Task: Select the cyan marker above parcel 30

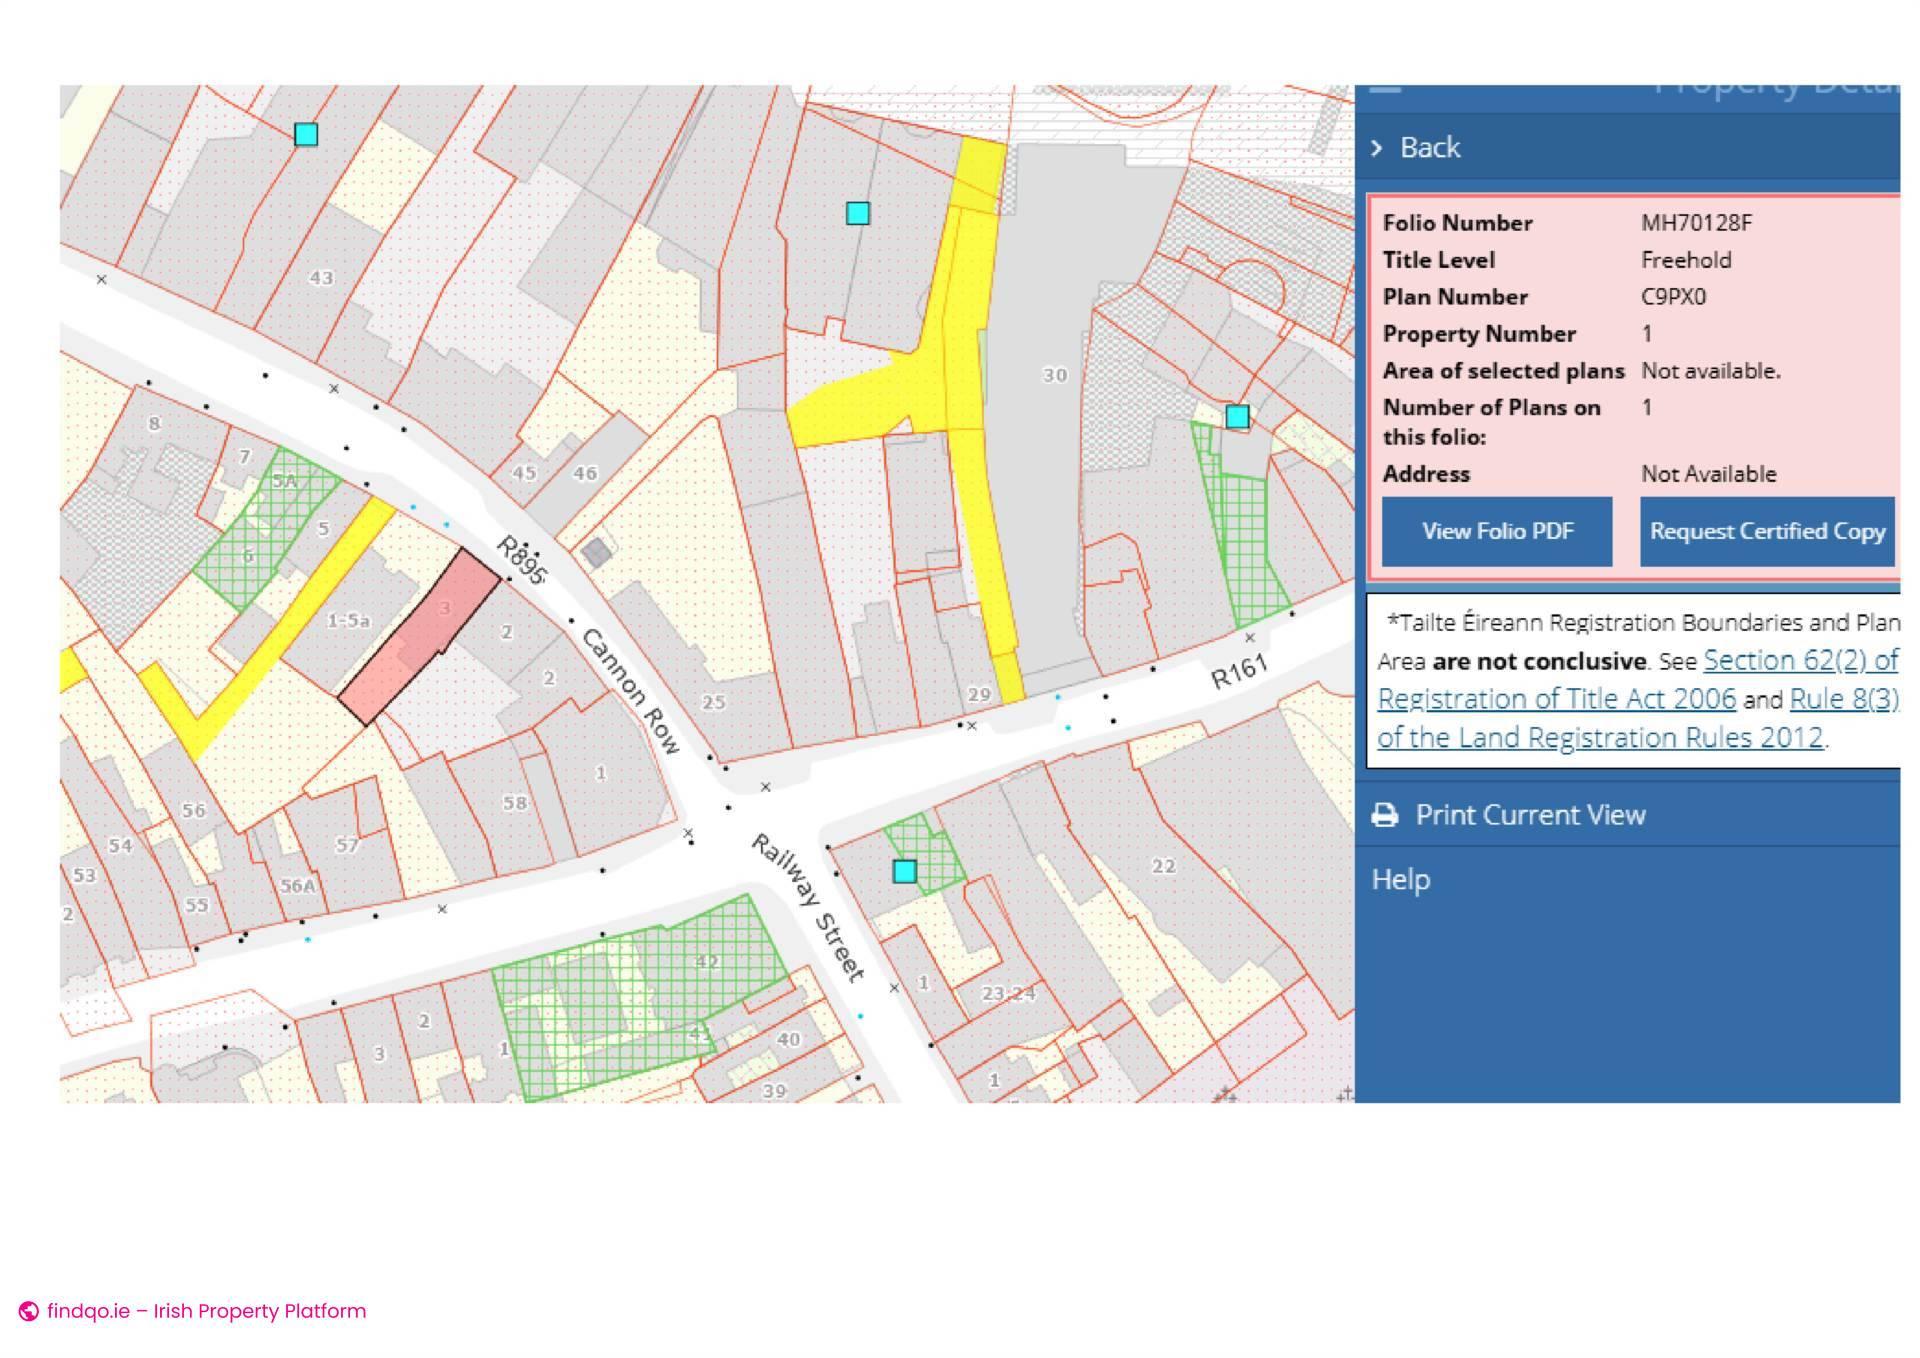Action: pyautogui.click(x=858, y=212)
